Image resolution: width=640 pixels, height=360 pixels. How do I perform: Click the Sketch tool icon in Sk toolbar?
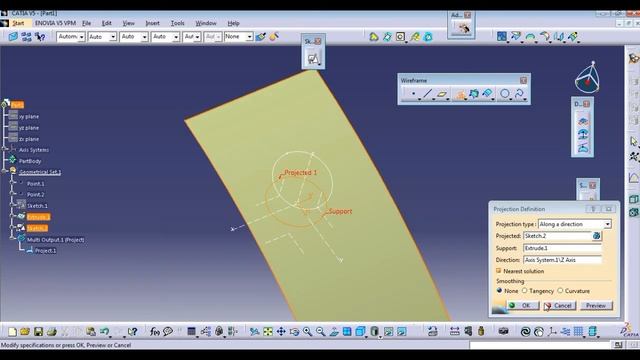[x=313, y=58]
